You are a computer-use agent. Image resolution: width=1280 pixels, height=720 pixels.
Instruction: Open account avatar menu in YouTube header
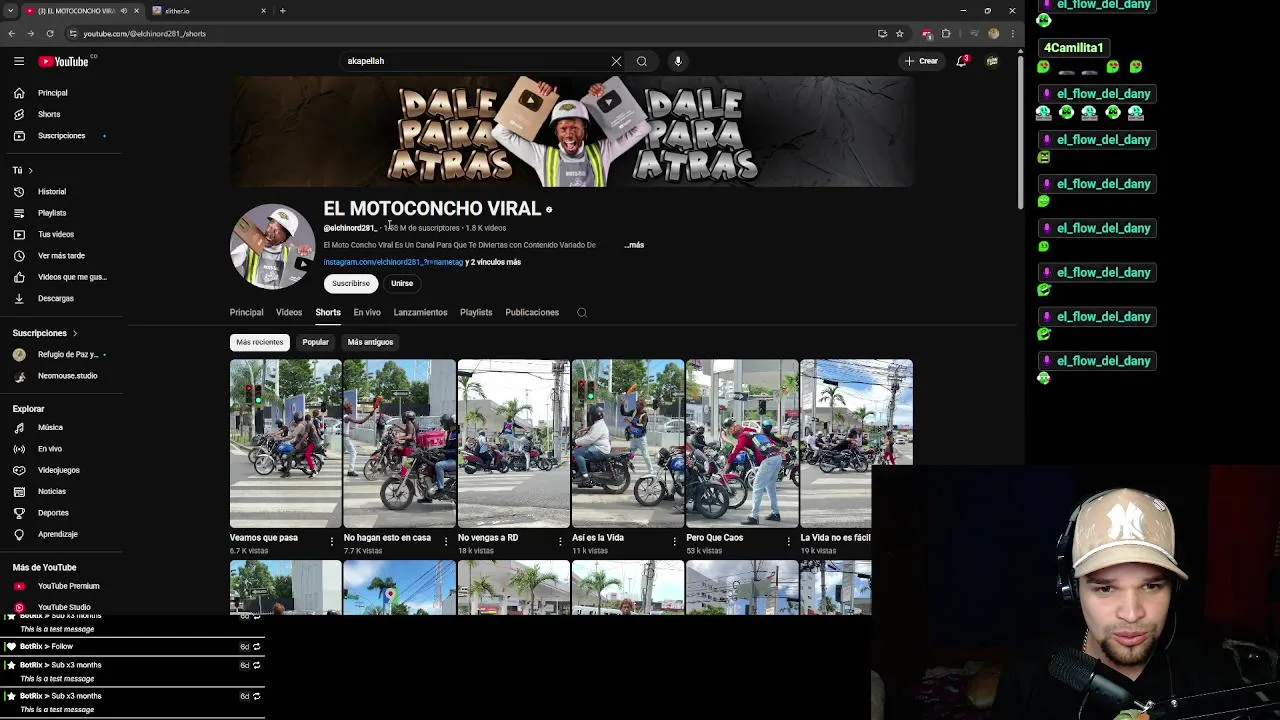click(992, 61)
